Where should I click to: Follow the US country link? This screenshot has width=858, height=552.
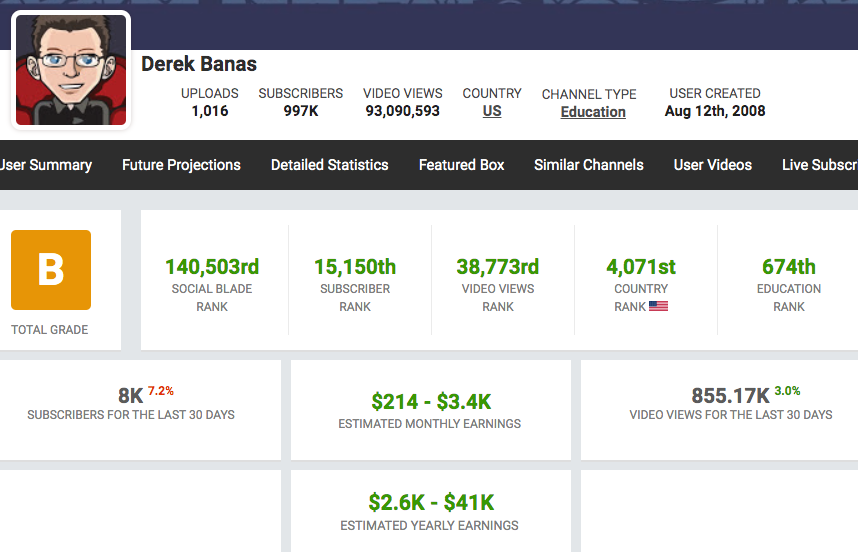[492, 111]
